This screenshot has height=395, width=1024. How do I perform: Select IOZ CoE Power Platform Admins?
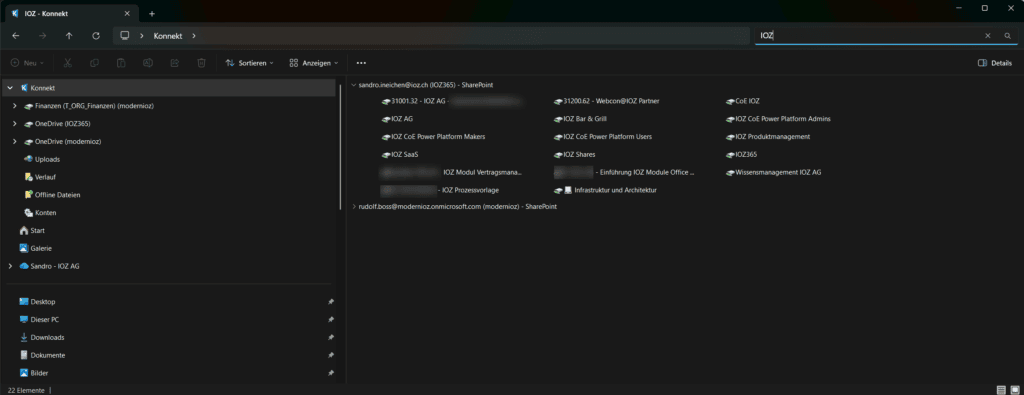(778, 119)
